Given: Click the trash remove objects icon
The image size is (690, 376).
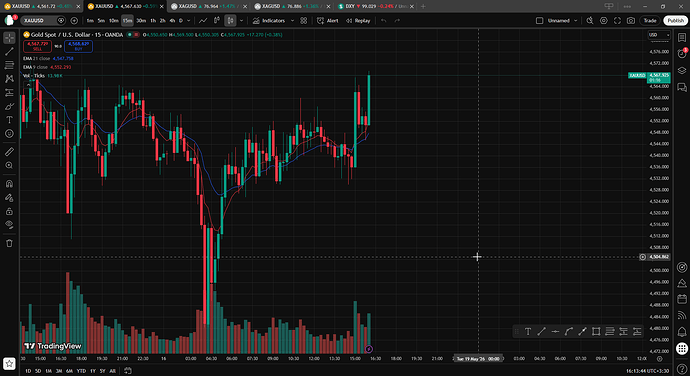Looking at the screenshot, I should coord(9,243).
